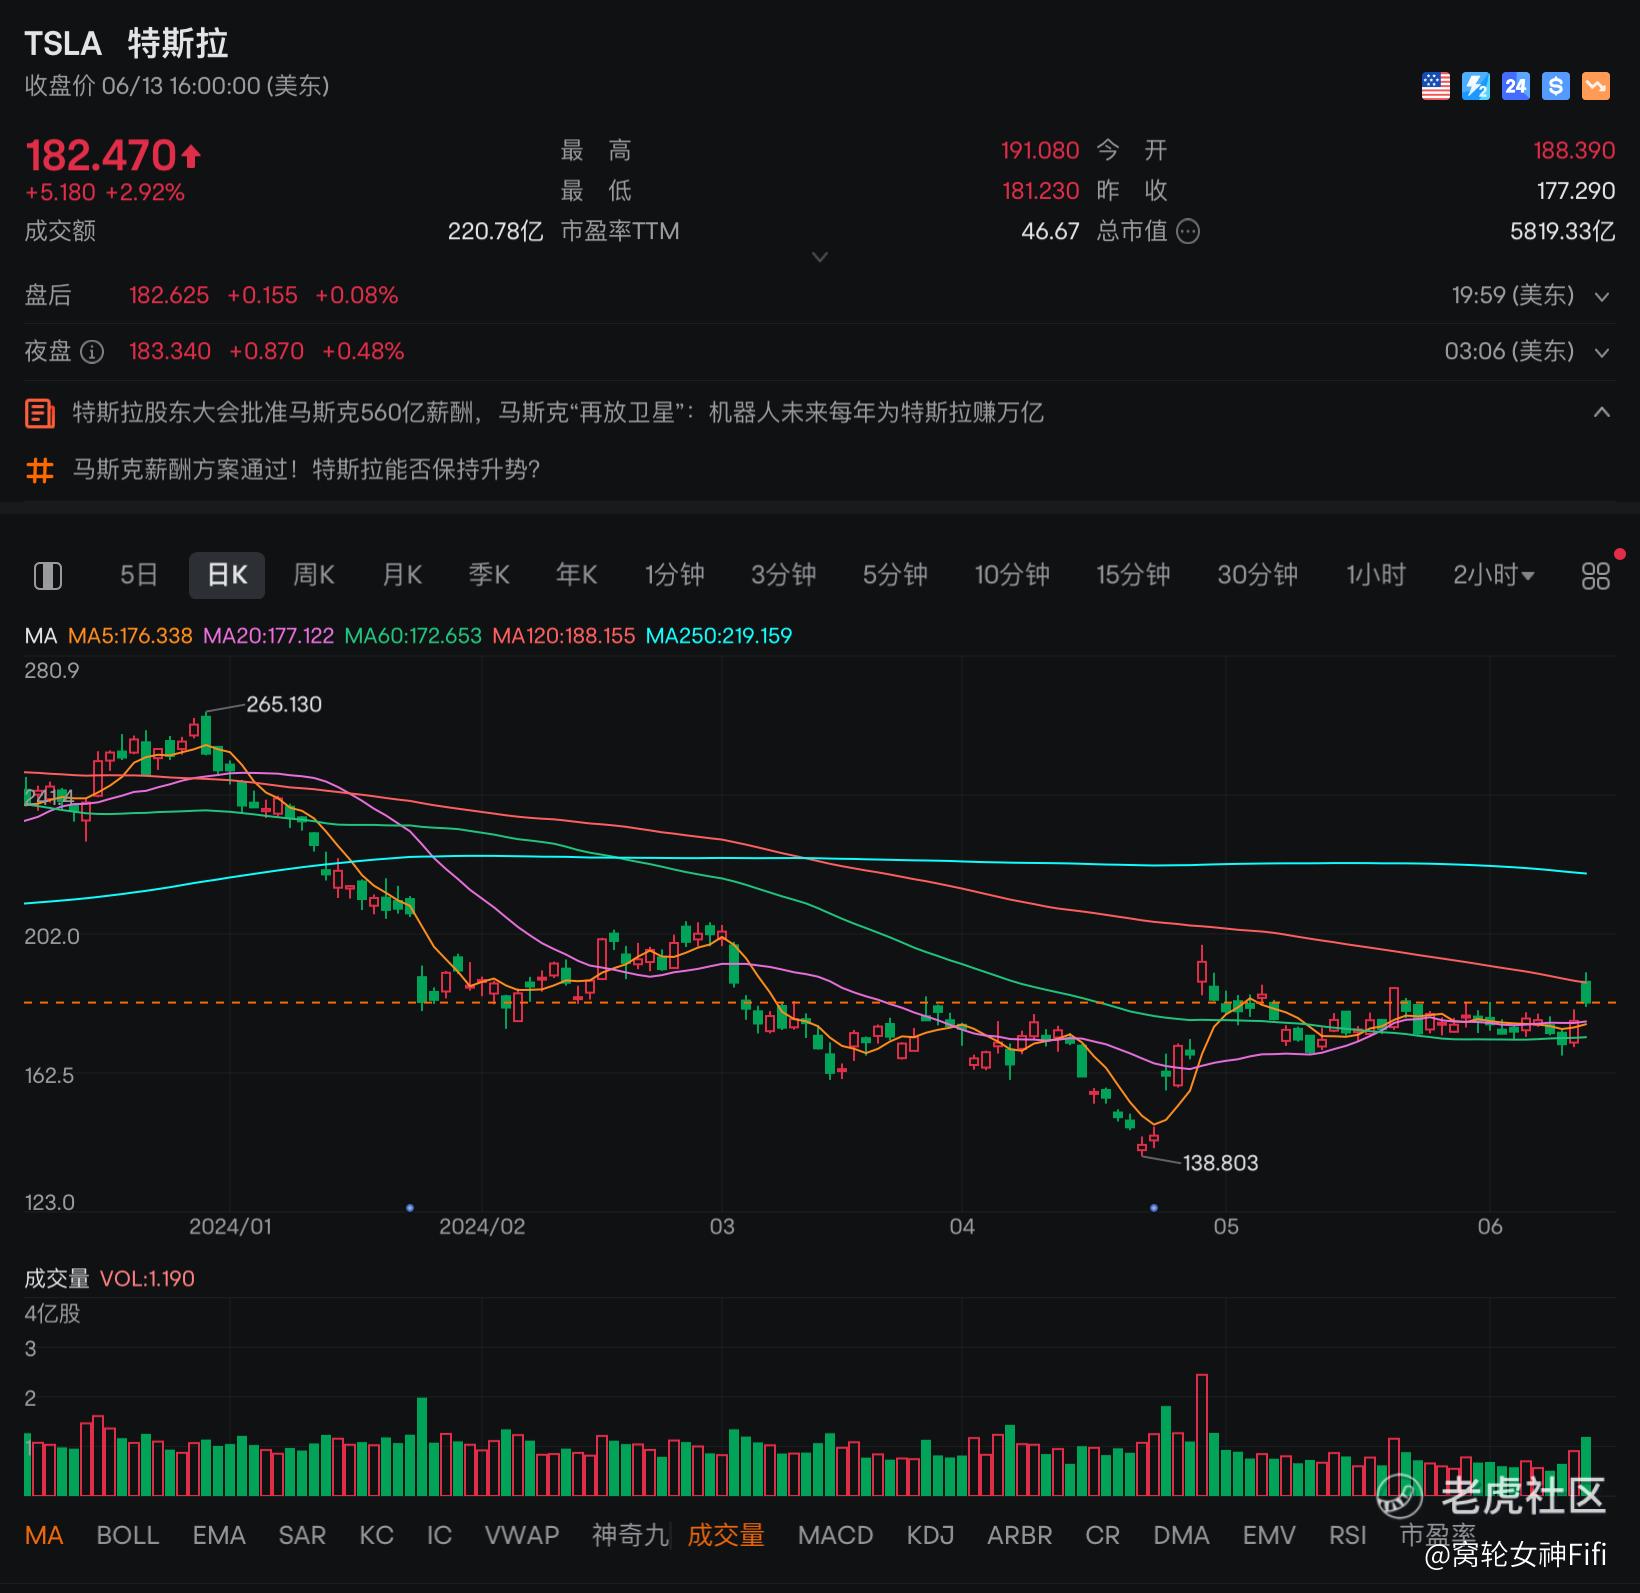Viewport: 1640px width, 1593px height.
Task: Expand the overnight 03:06 row
Action: [1602, 353]
